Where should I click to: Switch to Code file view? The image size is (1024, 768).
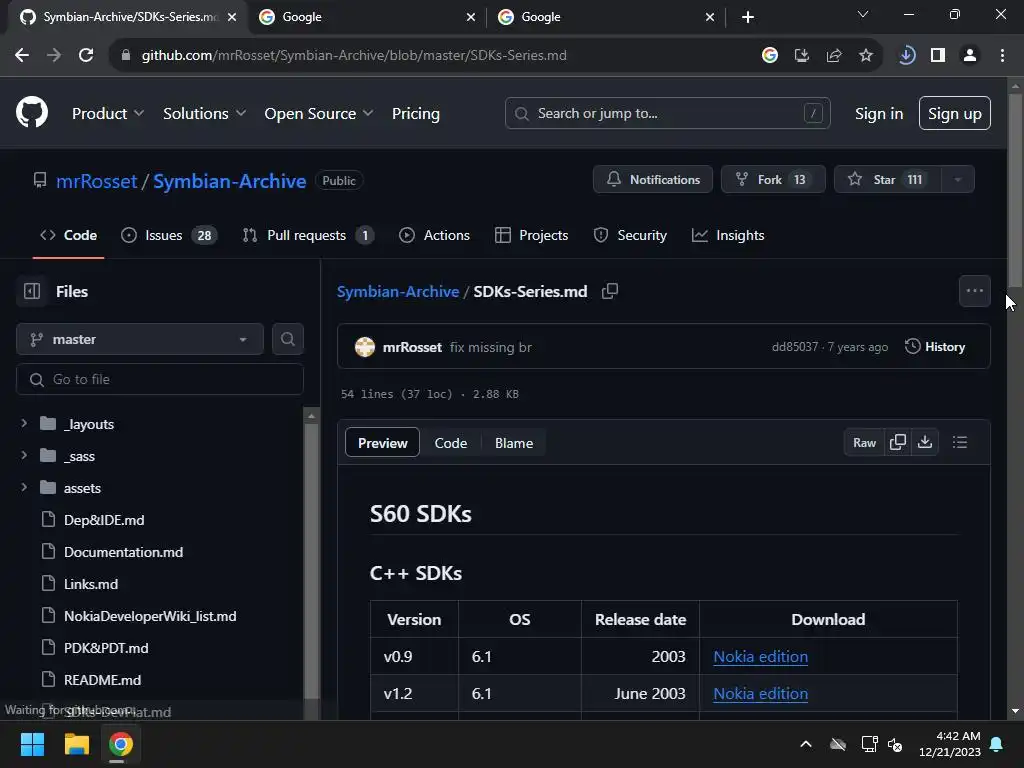coord(451,443)
